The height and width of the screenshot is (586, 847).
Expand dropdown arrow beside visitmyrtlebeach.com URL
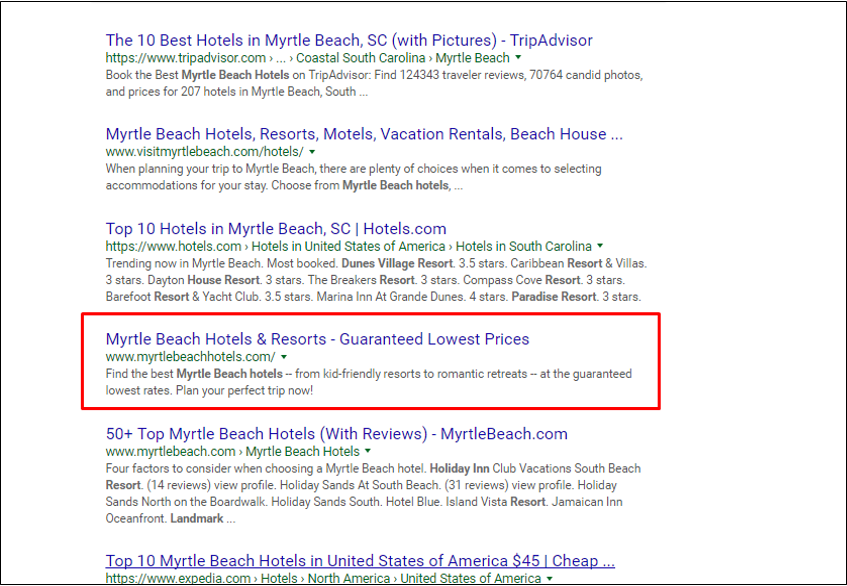[x=312, y=152]
